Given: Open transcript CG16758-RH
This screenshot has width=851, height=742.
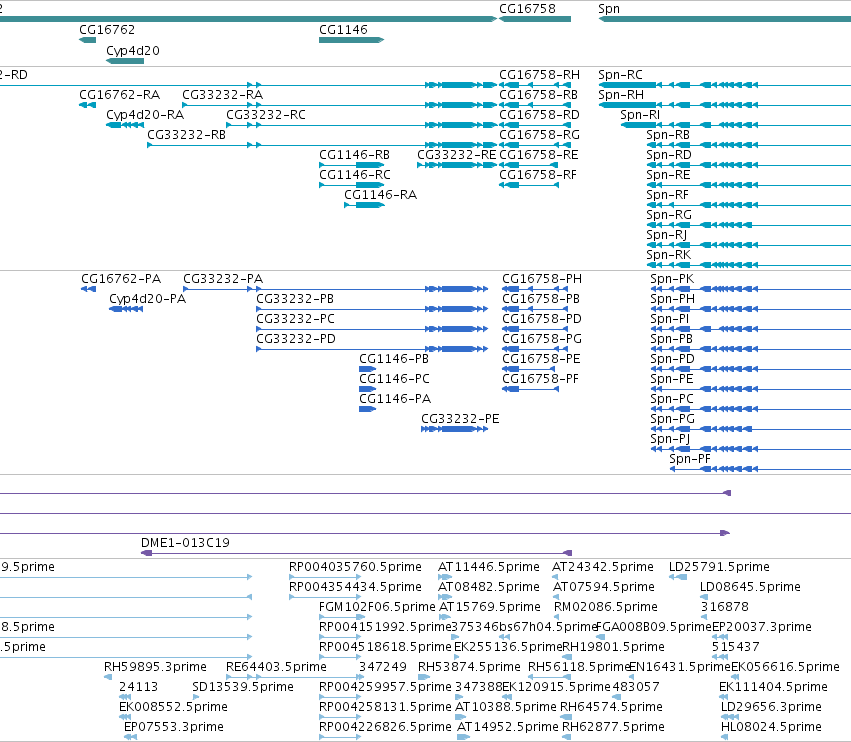Looking at the screenshot, I should click(x=539, y=75).
